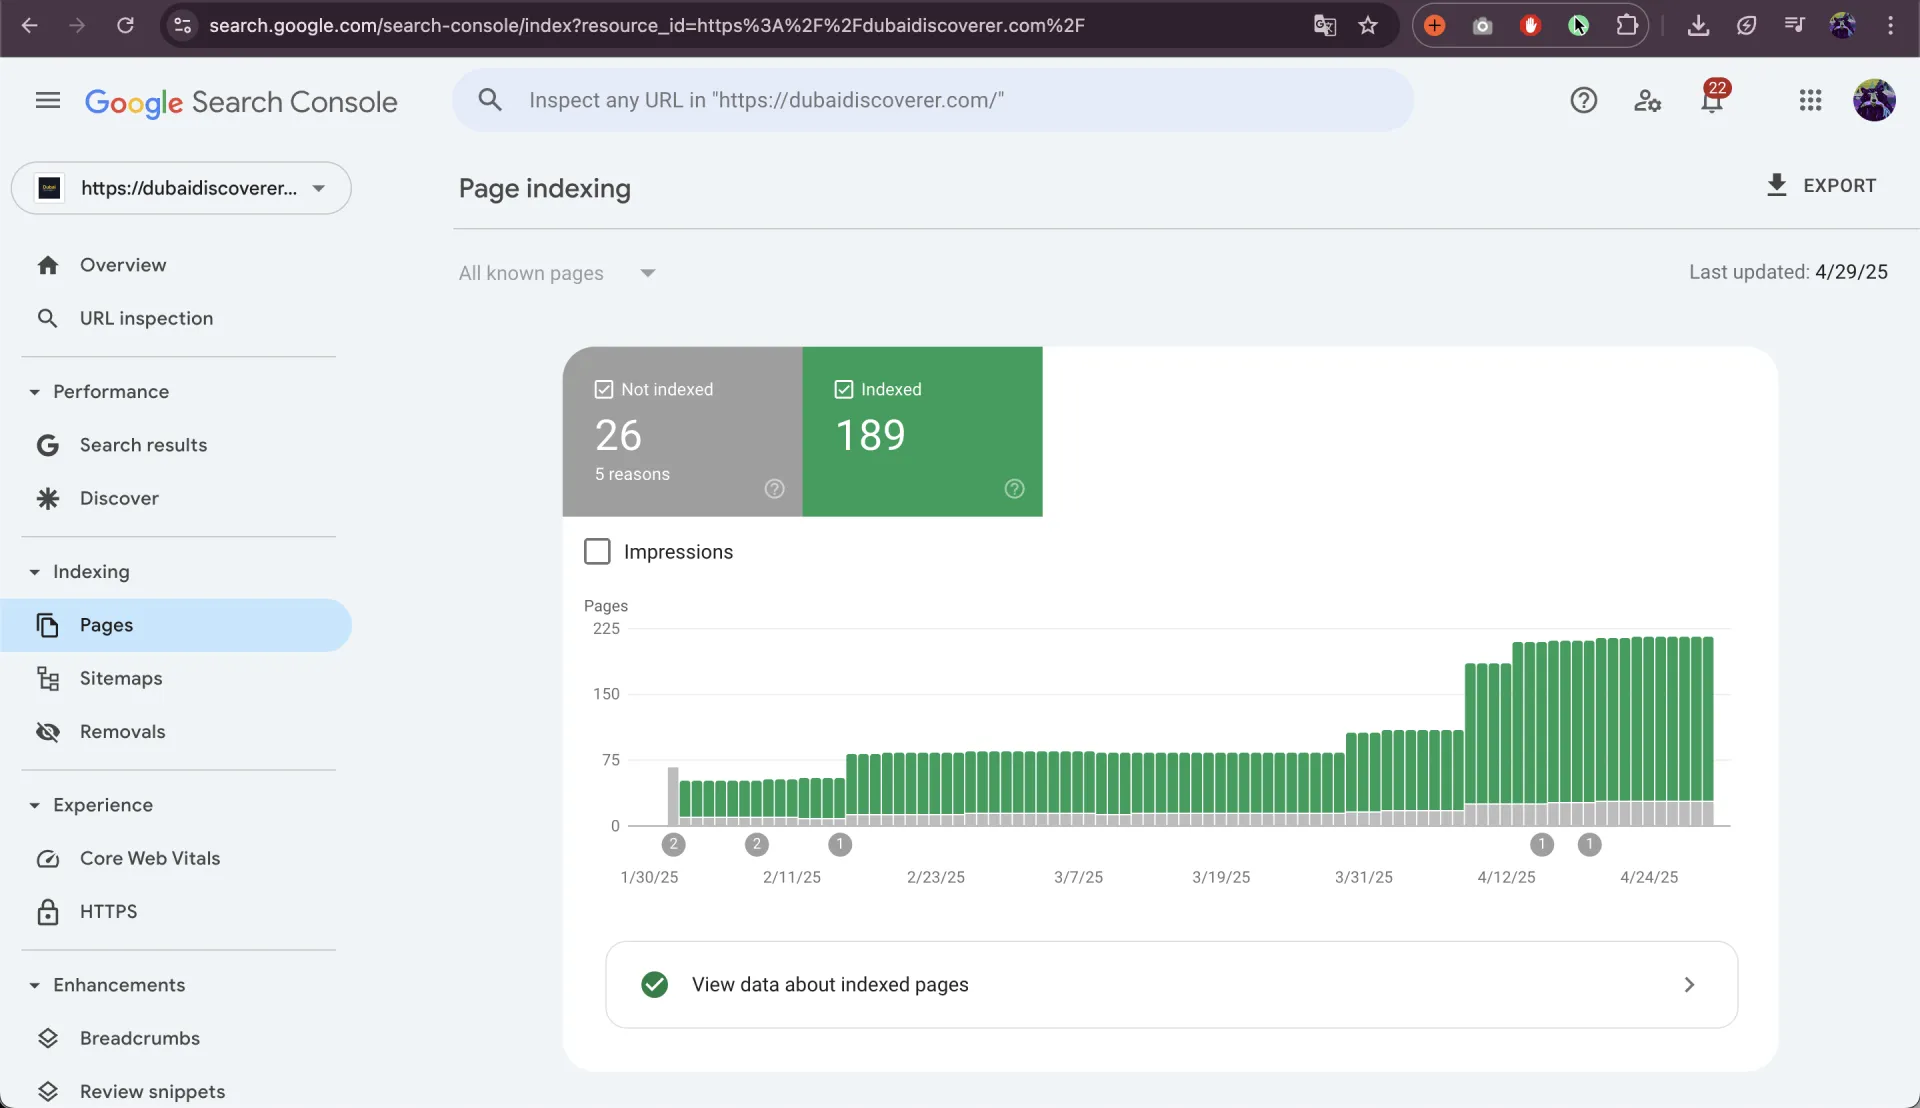Click the browser address bar URL
This screenshot has width=1920, height=1108.
[646, 26]
